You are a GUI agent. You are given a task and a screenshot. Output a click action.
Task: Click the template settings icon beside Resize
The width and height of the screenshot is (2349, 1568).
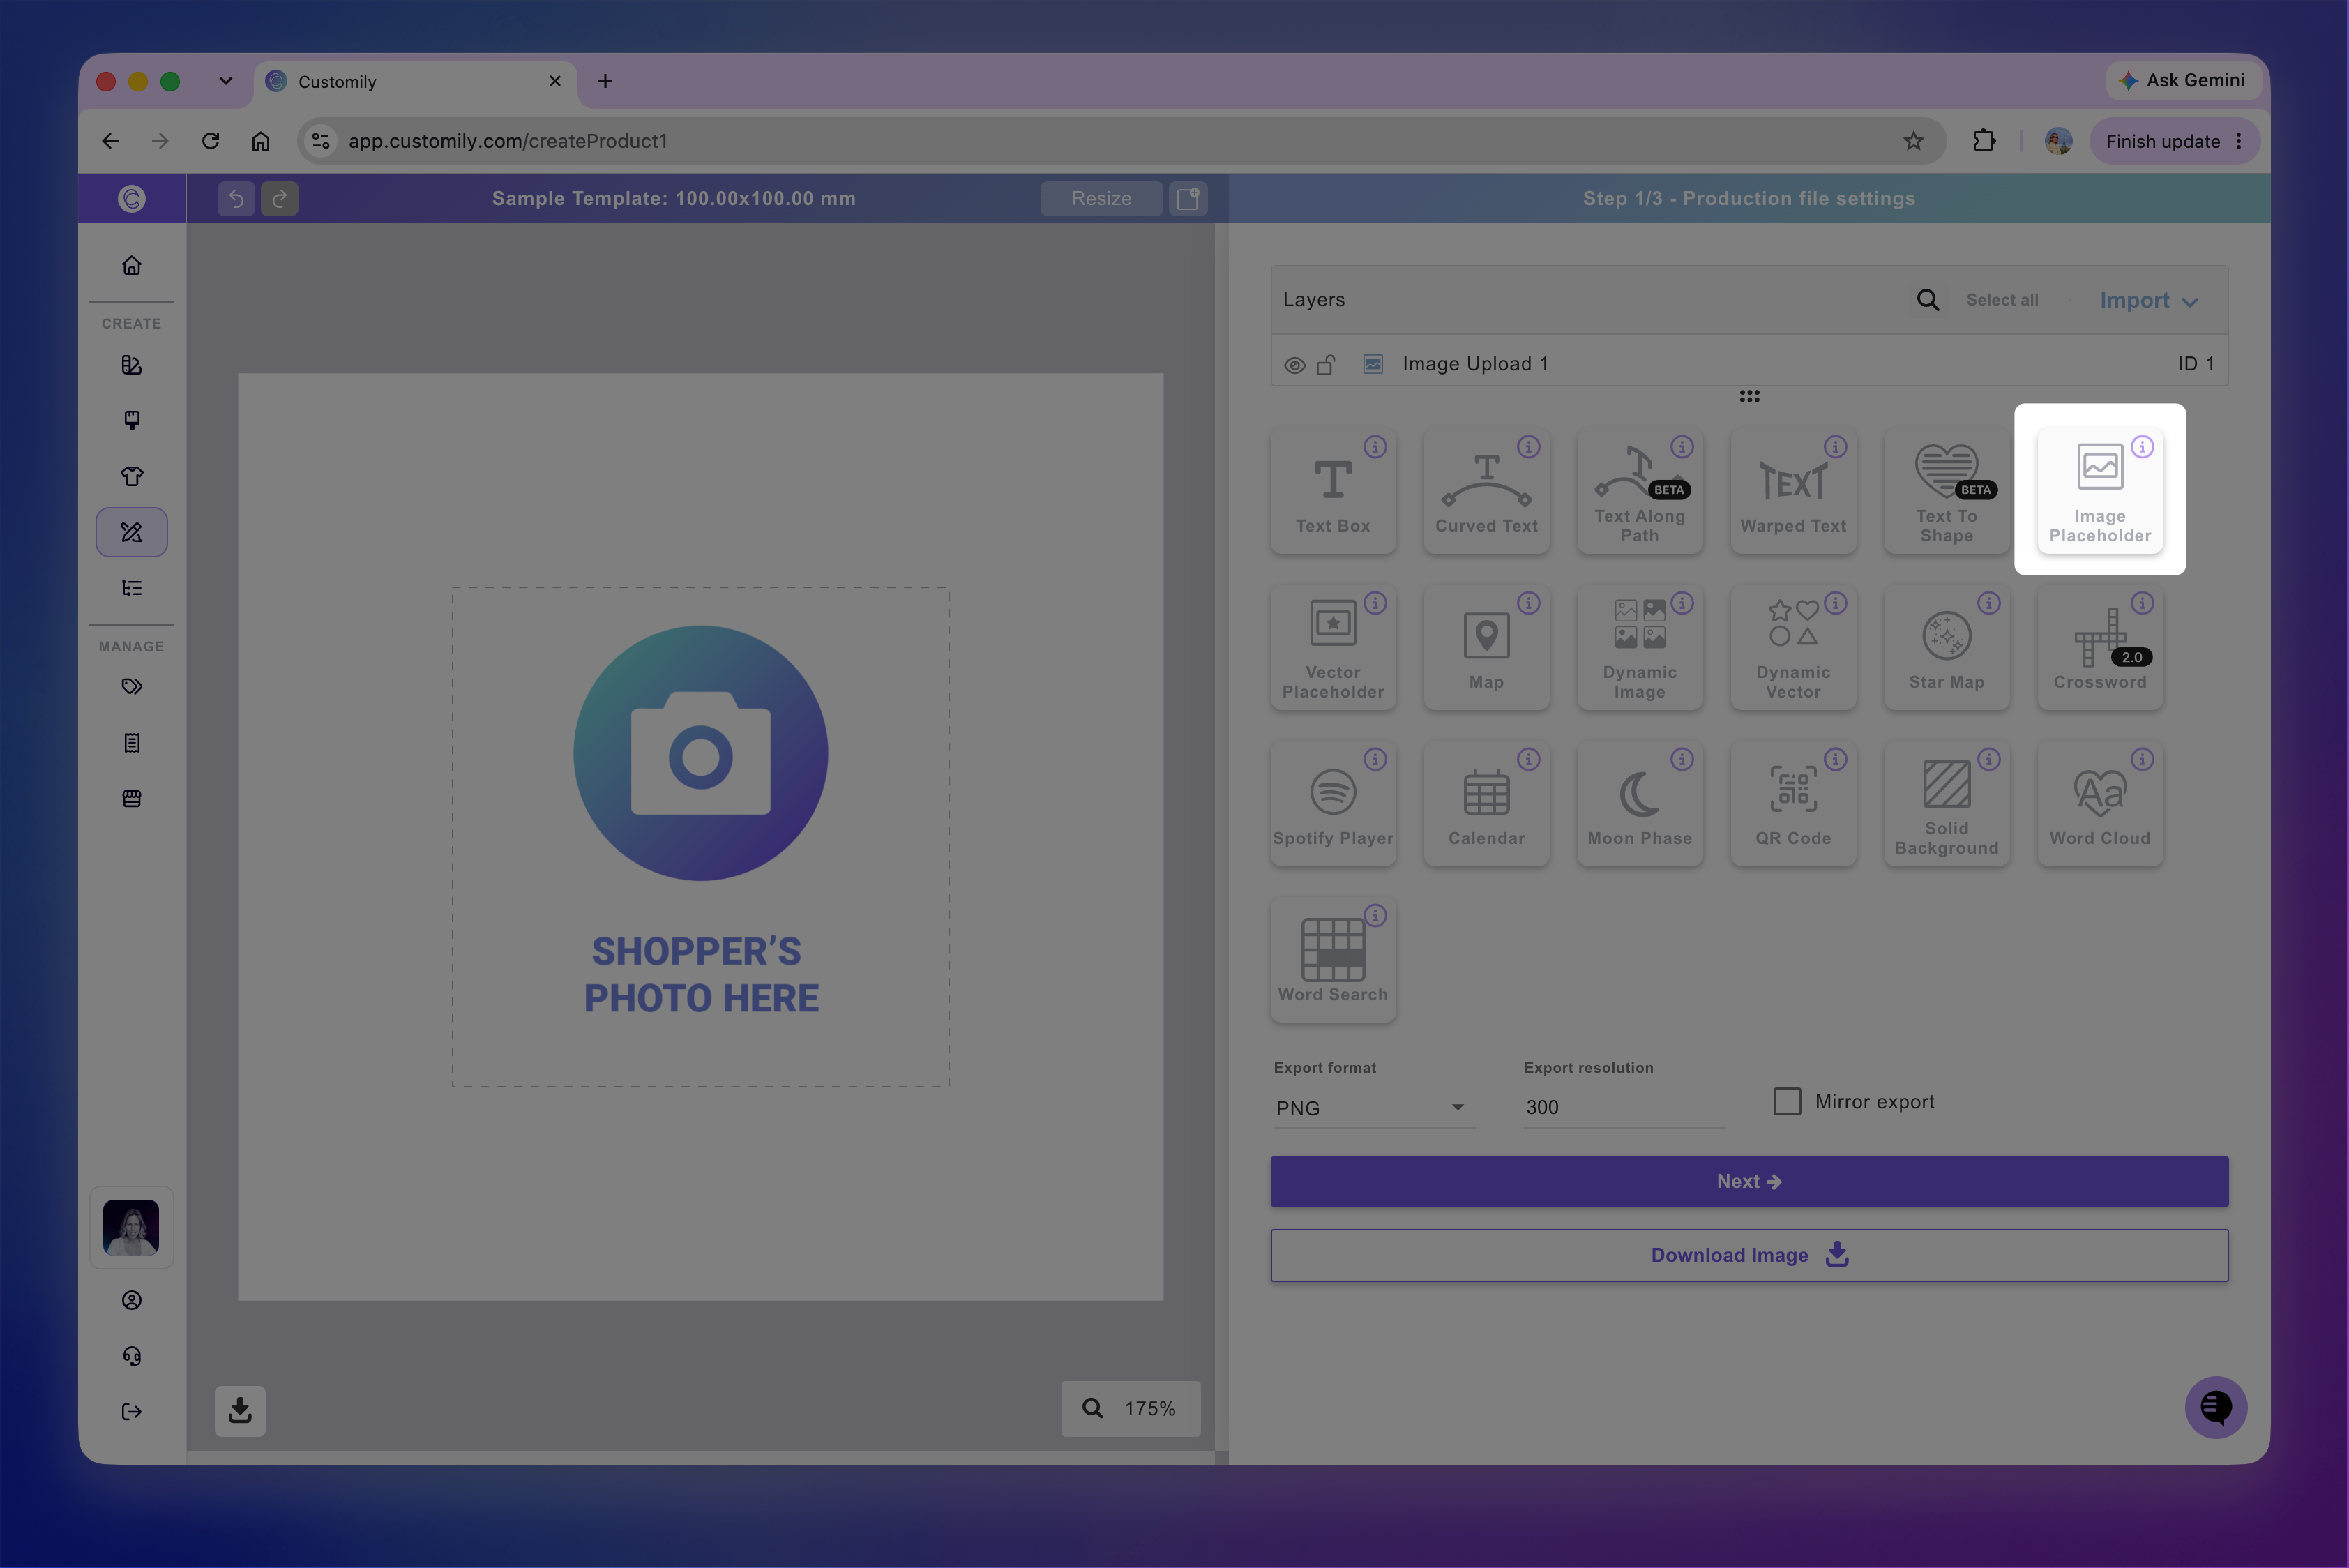1188,198
